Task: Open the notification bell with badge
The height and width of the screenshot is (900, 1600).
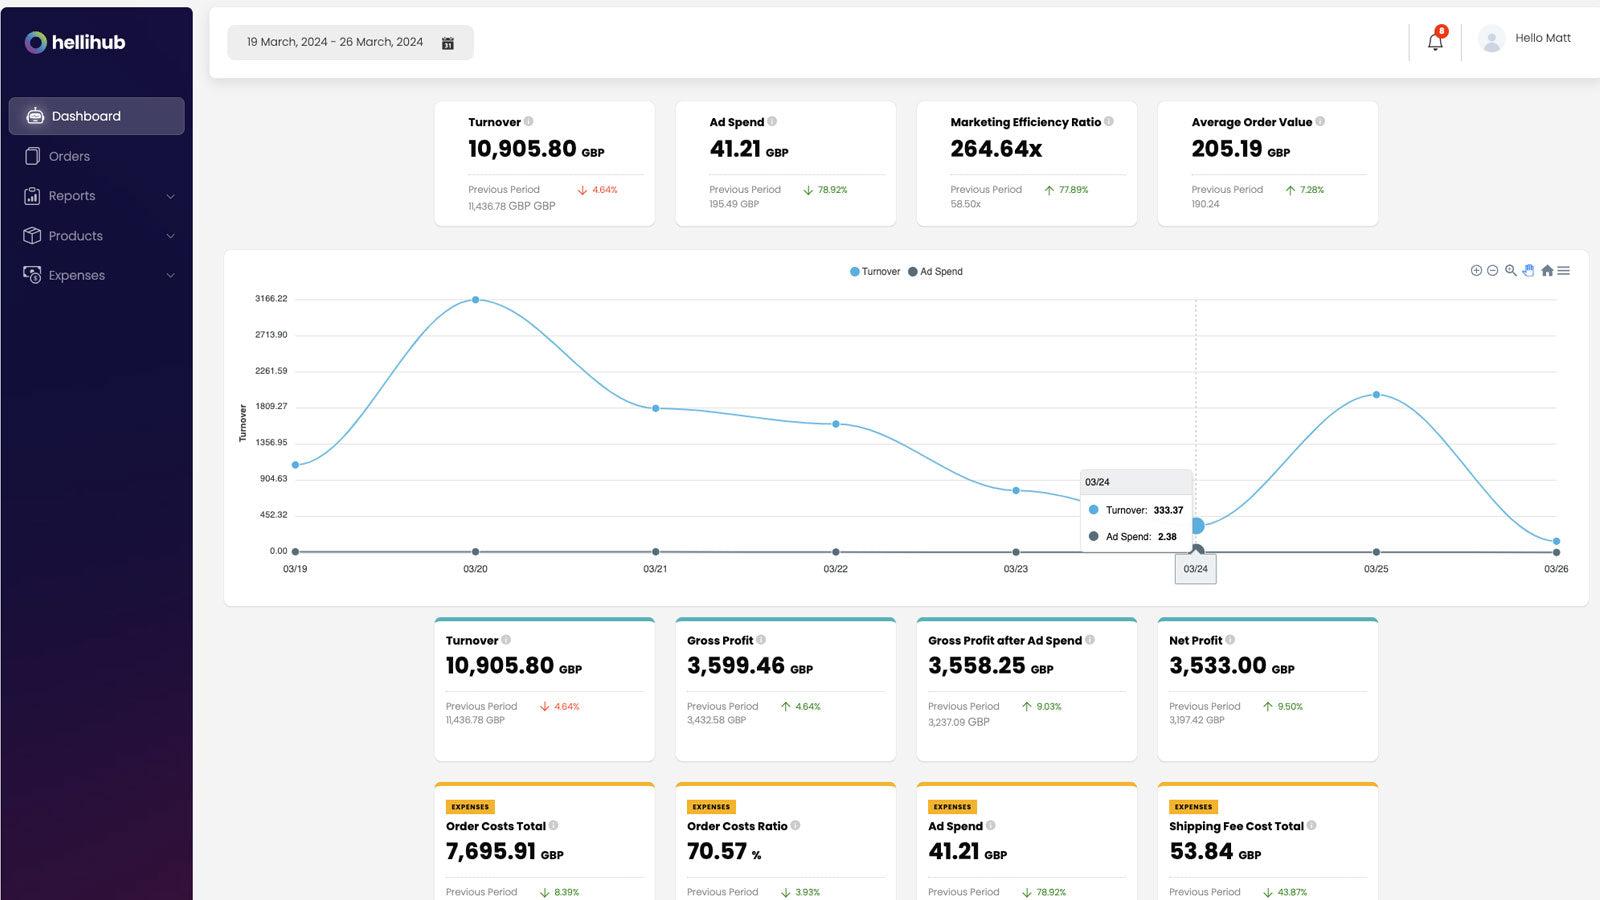Action: pyautogui.click(x=1434, y=40)
